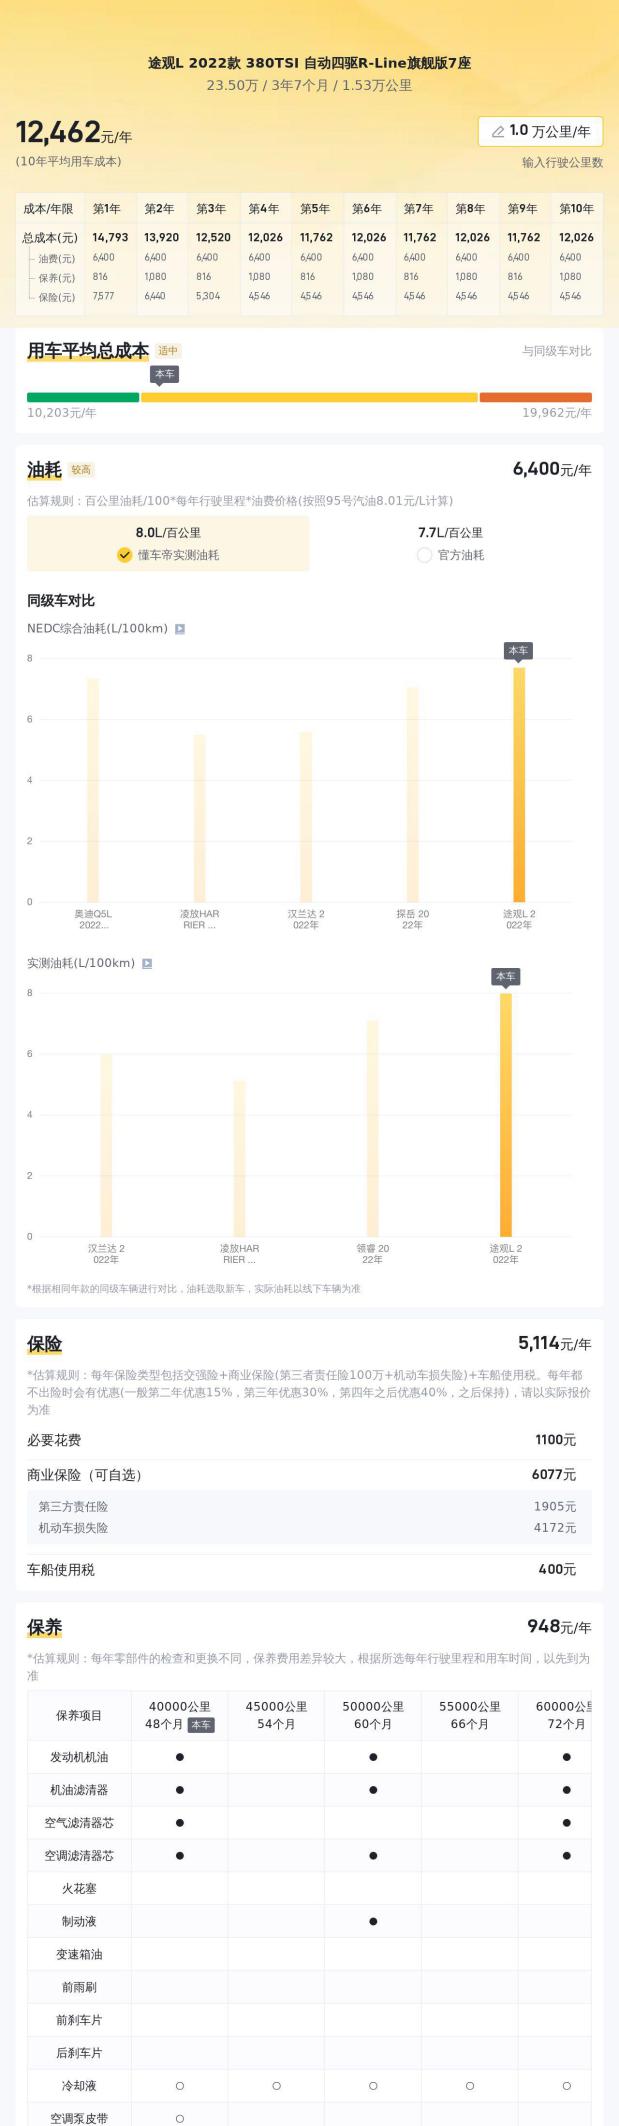Click the 本车 marker above the cost bar
This screenshot has height=2126, width=619.
point(165,375)
